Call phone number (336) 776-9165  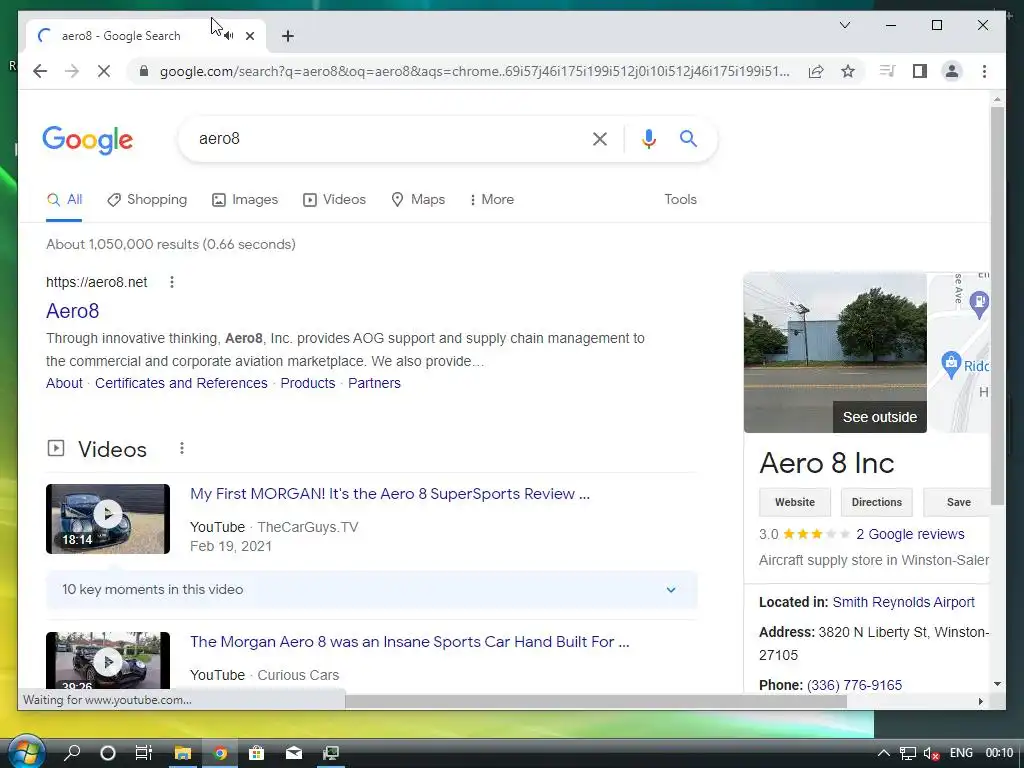click(854, 685)
